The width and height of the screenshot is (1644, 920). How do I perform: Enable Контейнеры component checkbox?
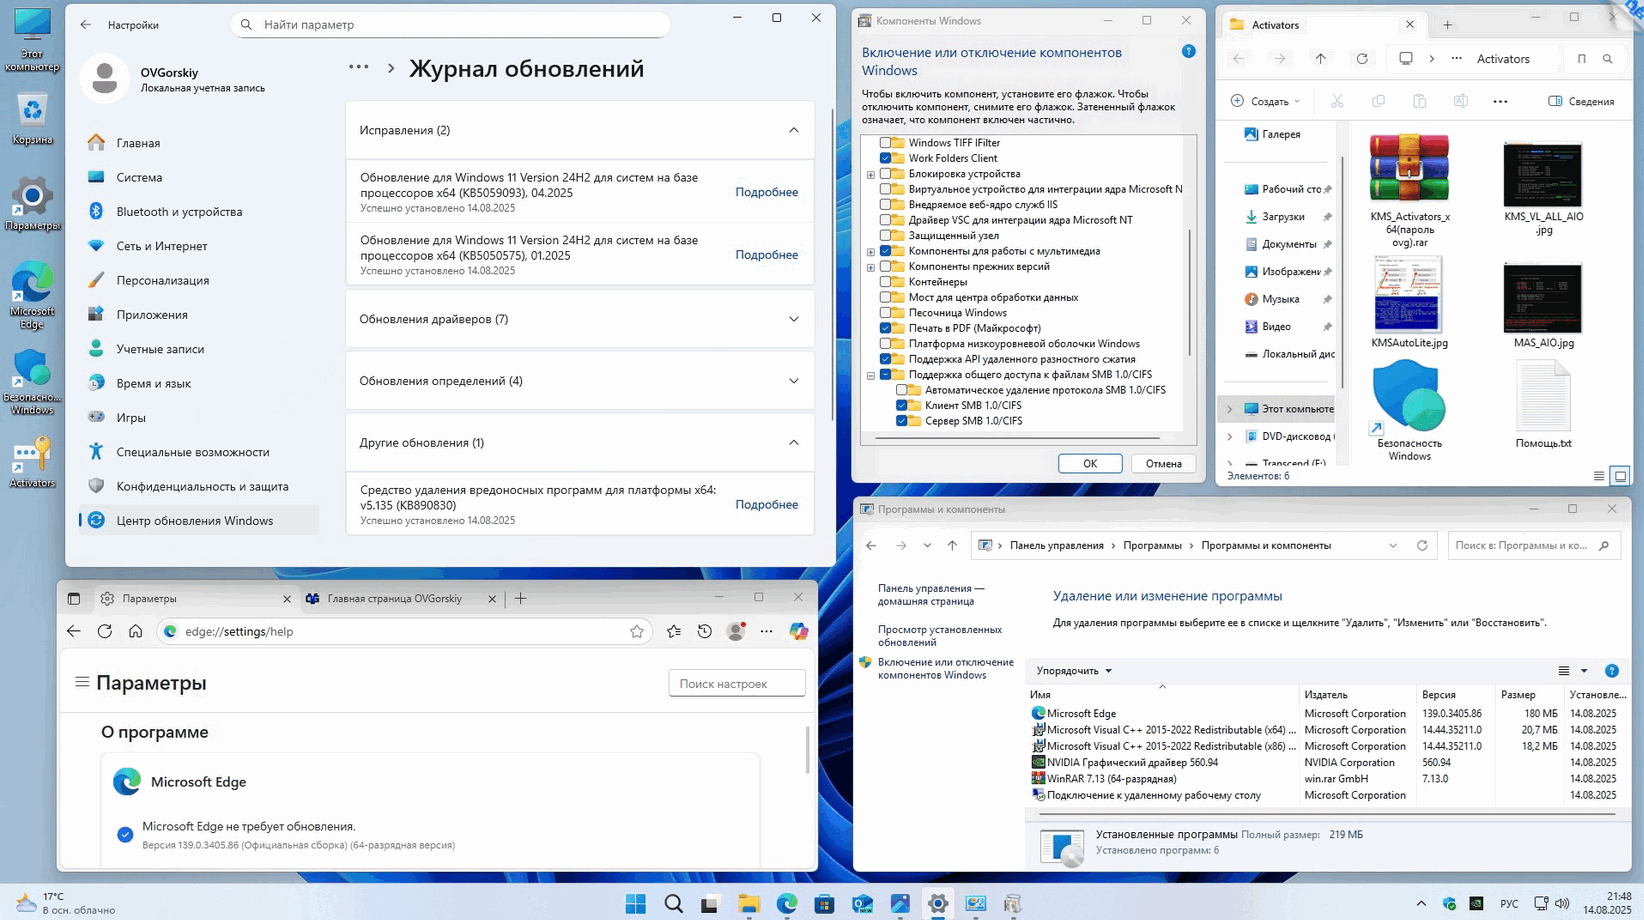click(885, 282)
